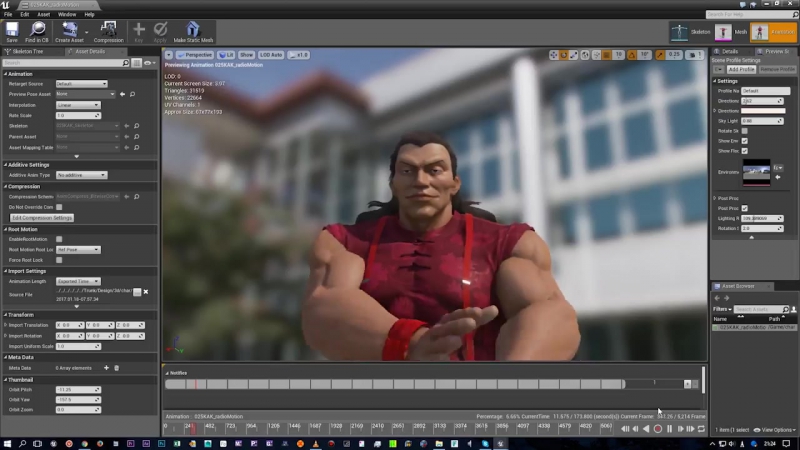
Task: Toggle Post Processing enabled checkbox
Action: (745, 208)
